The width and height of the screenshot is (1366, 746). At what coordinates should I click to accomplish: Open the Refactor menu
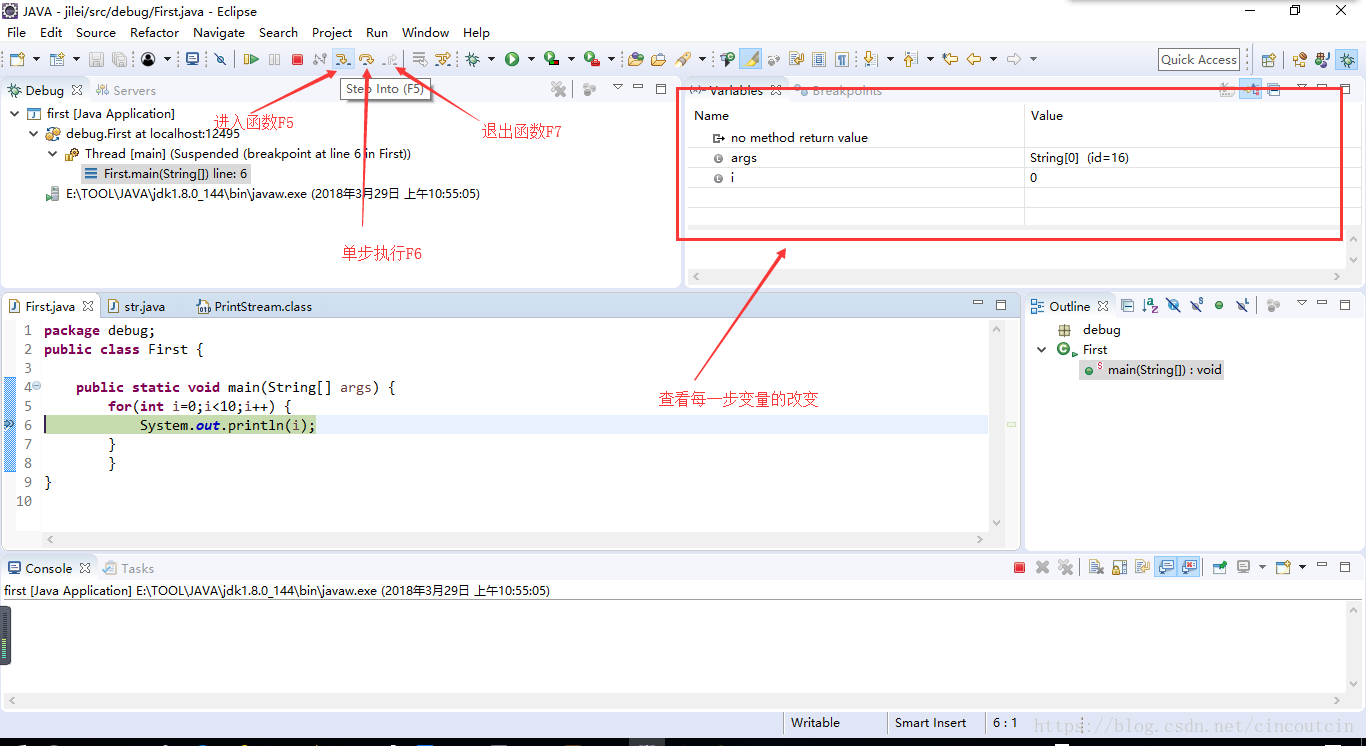click(154, 32)
